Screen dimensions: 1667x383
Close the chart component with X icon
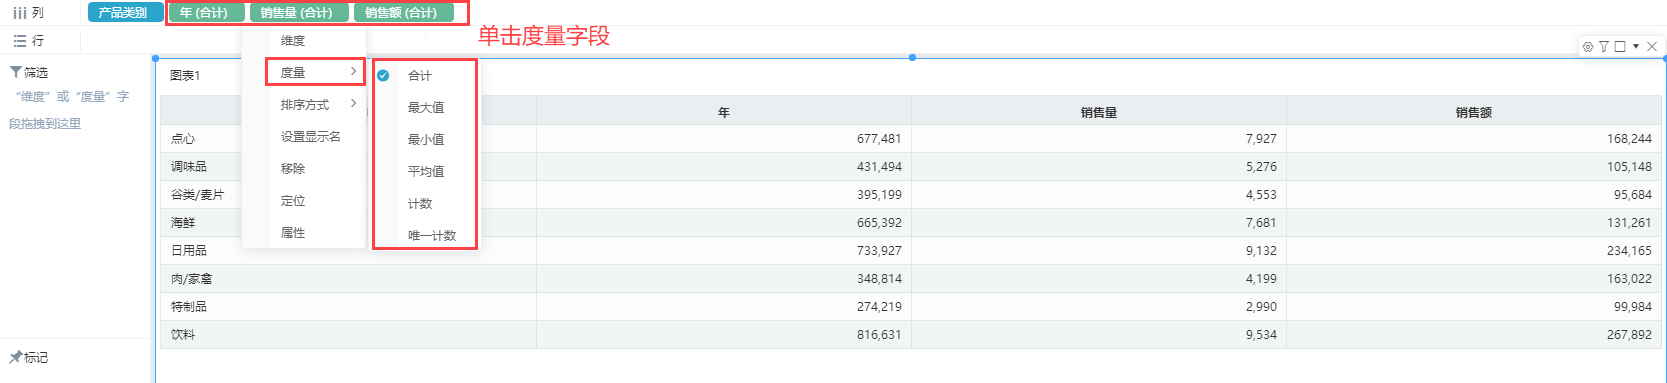click(x=1652, y=47)
